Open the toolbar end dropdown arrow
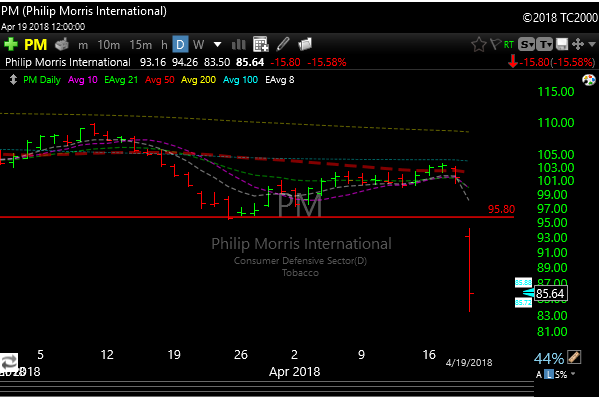Image resolution: width=599 pixels, height=397 pixels. tap(592, 44)
